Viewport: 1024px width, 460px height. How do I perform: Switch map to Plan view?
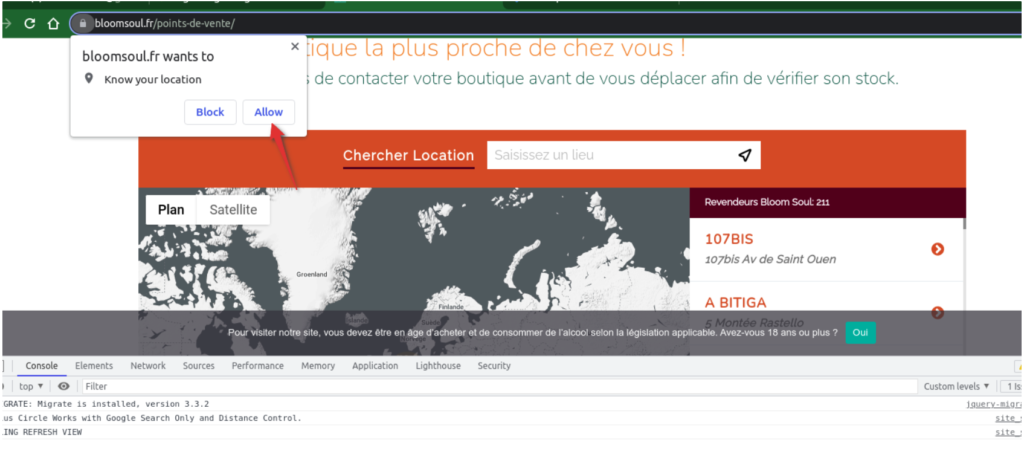(x=171, y=210)
